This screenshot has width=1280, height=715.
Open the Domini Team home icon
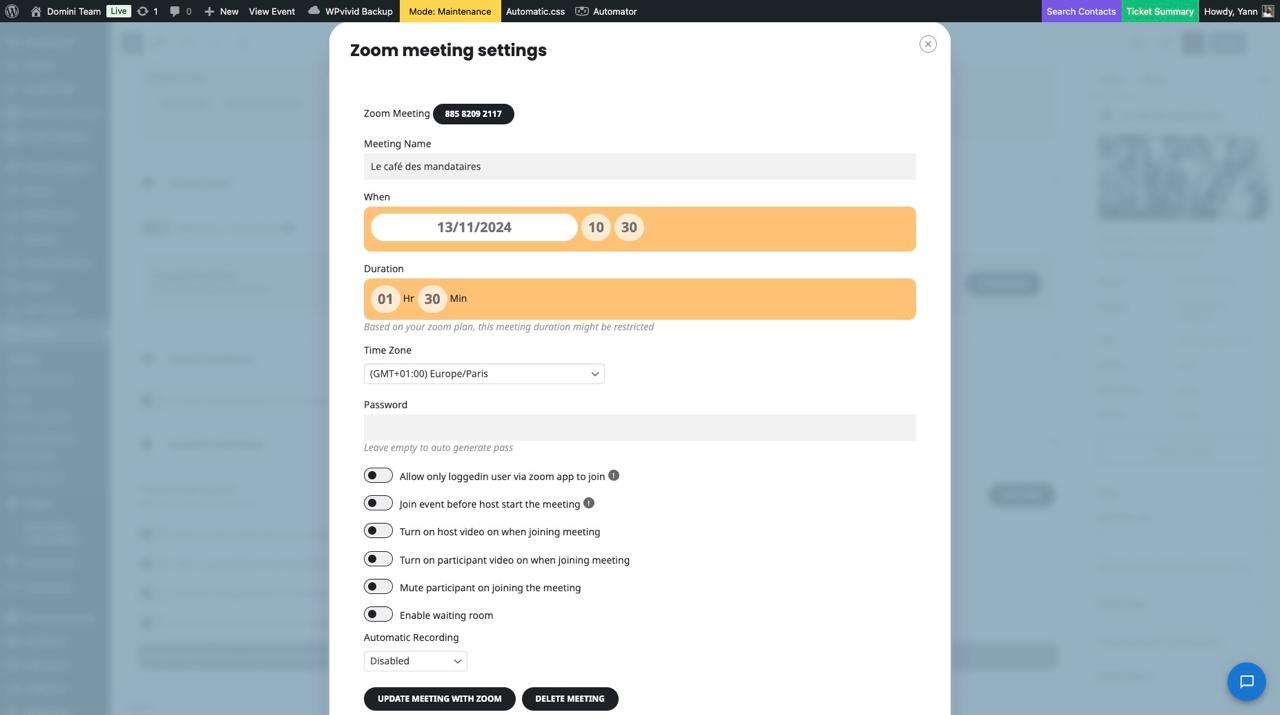coord(36,11)
